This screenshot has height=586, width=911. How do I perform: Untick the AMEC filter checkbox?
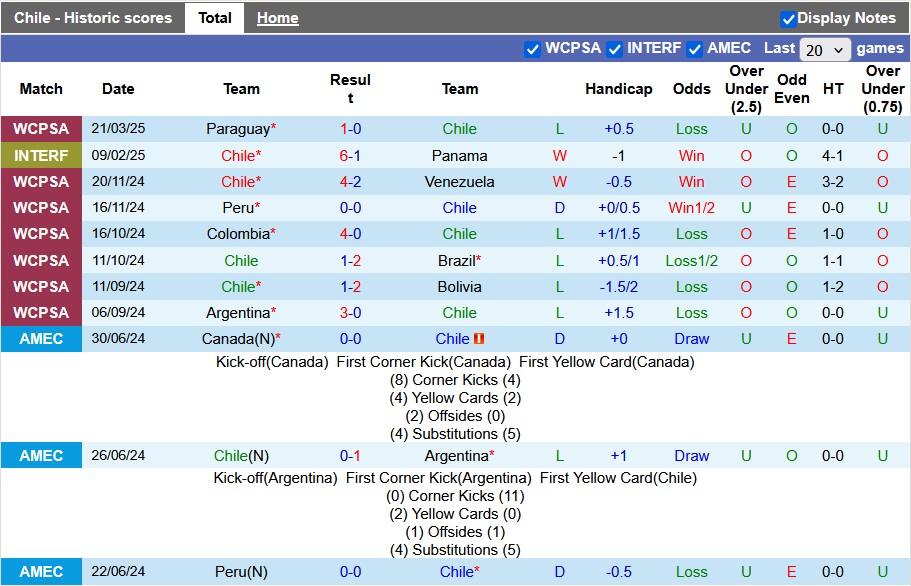coord(694,49)
